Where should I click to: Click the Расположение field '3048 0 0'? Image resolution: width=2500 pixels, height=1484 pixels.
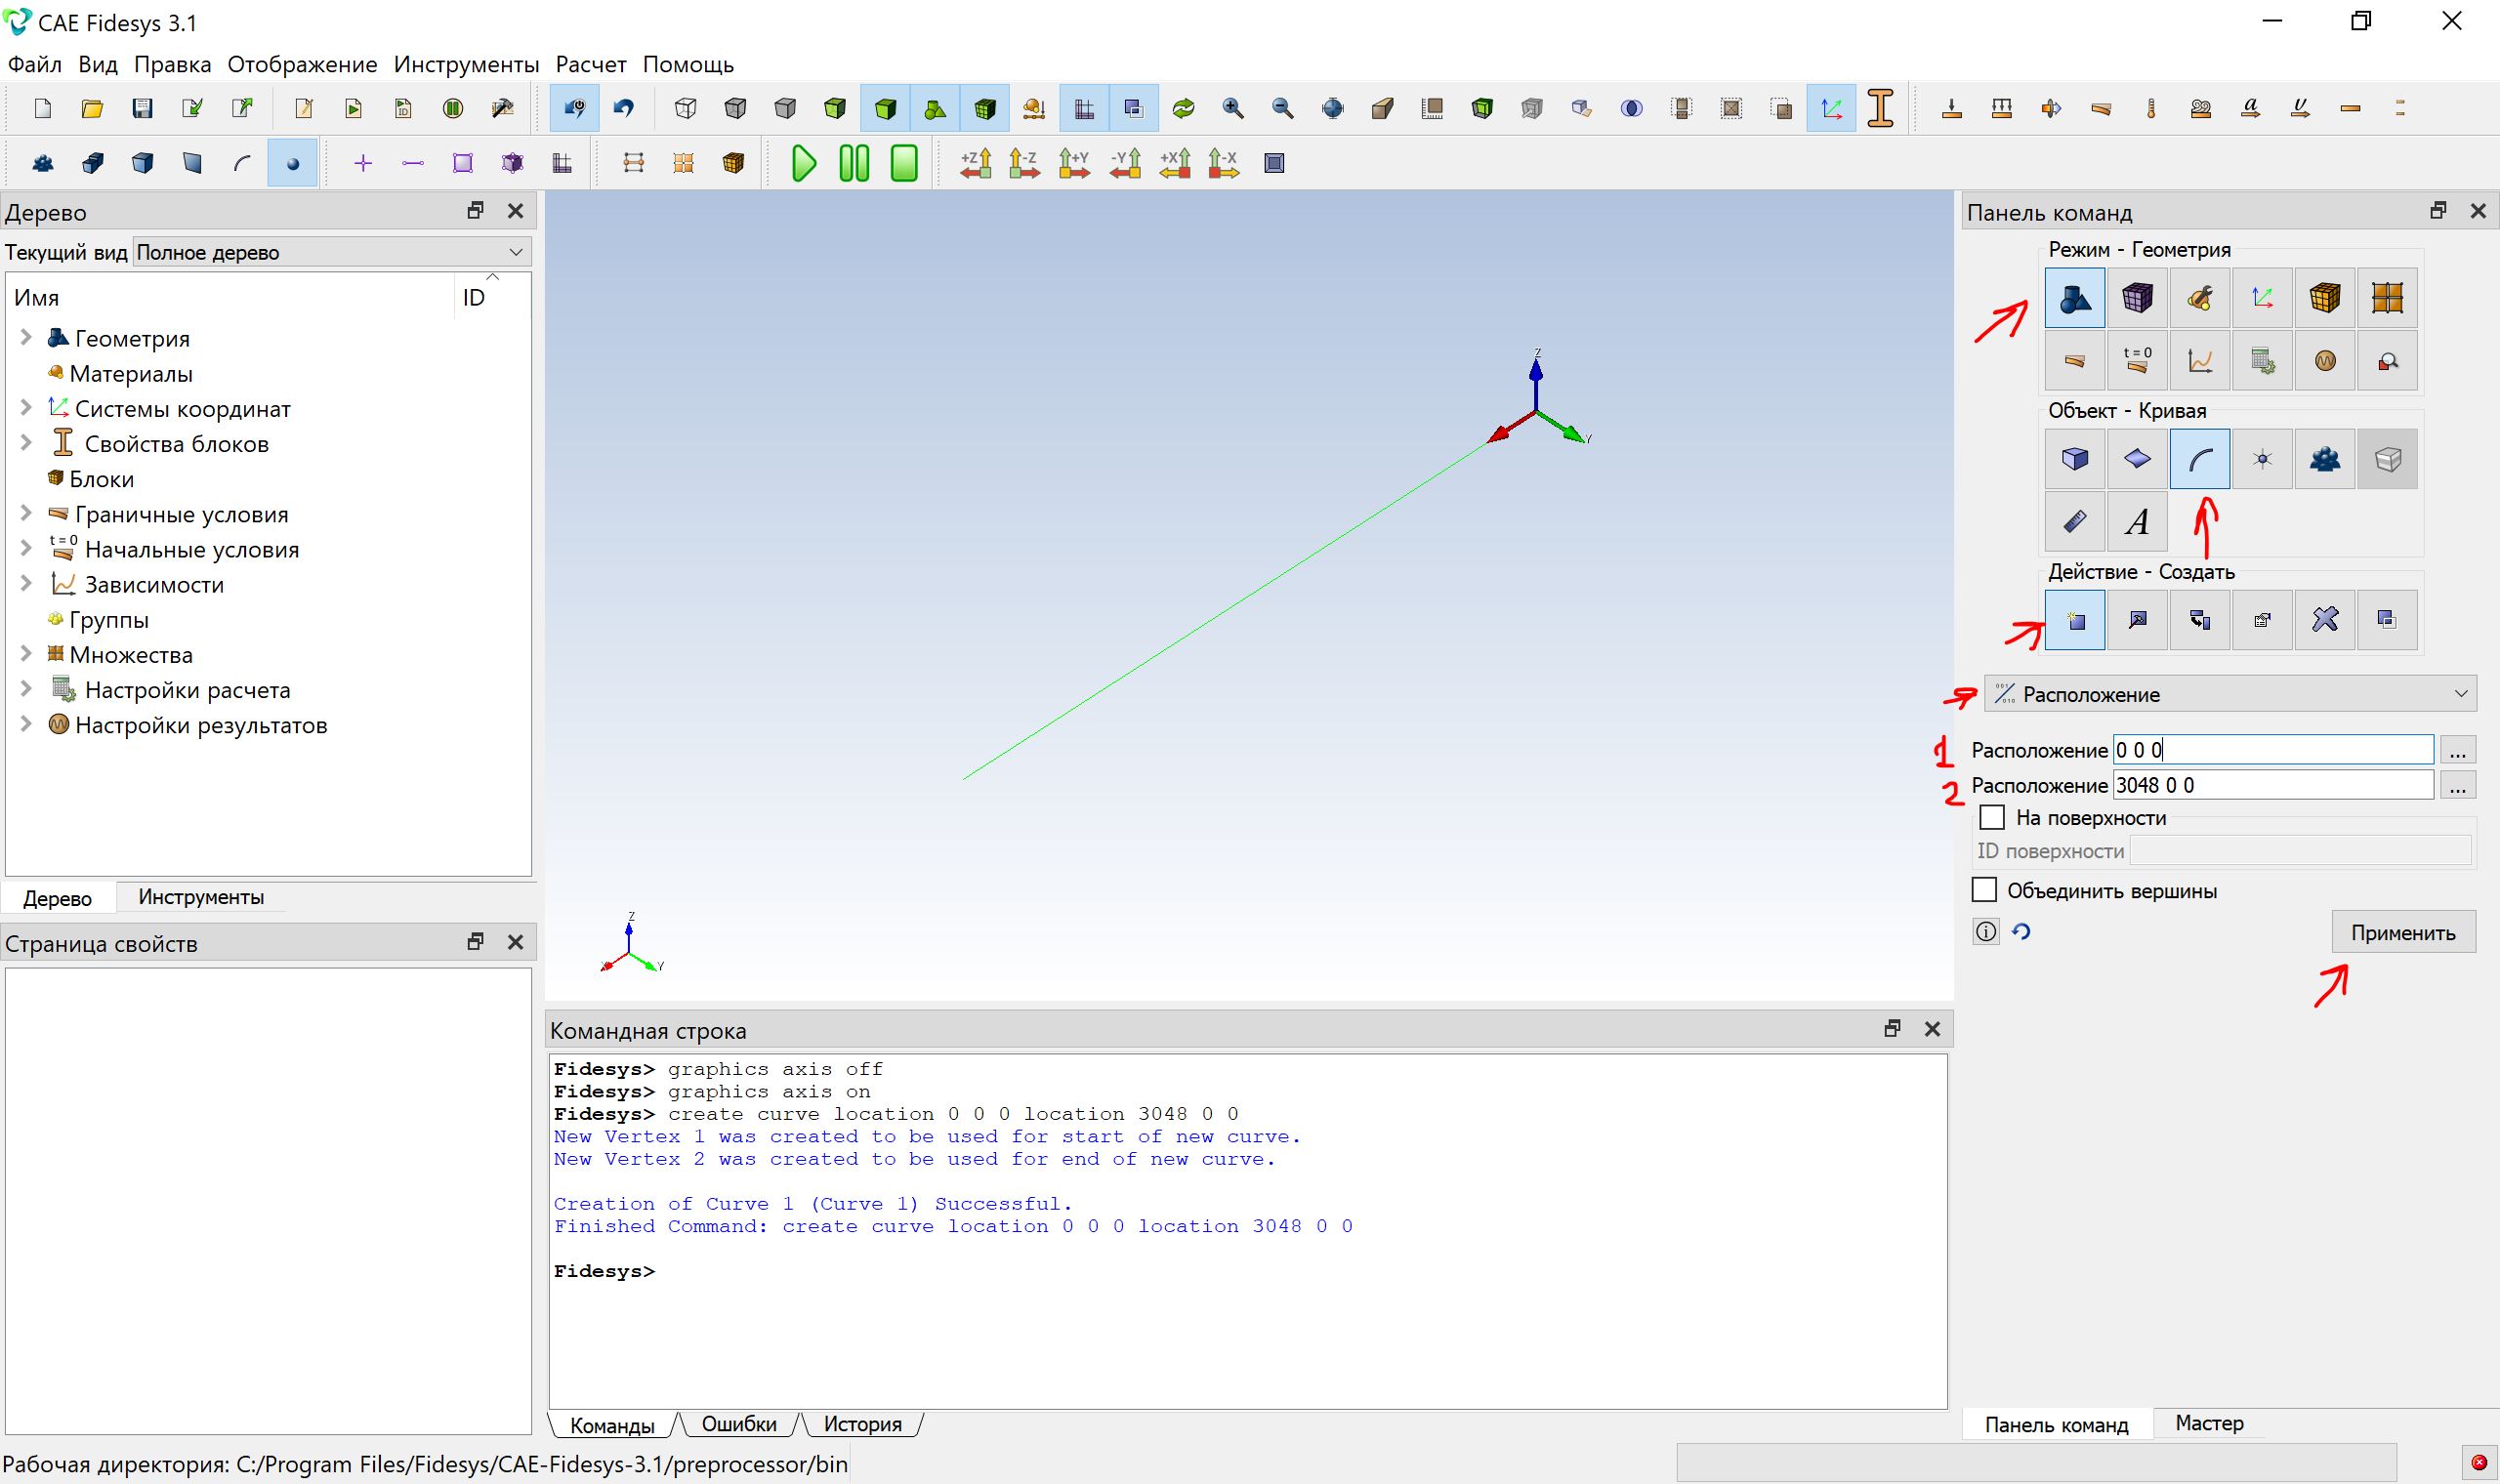[2273, 785]
